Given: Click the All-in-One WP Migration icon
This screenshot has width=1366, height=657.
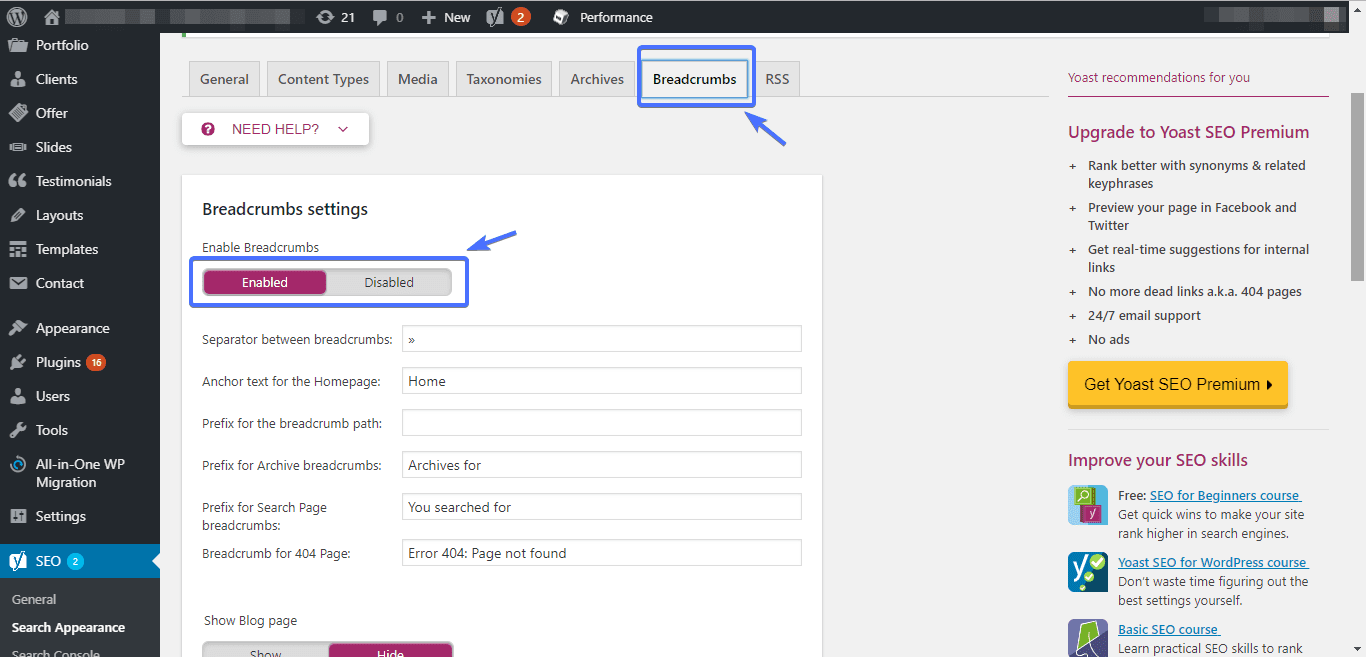Looking at the screenshot, I should 17,464.
